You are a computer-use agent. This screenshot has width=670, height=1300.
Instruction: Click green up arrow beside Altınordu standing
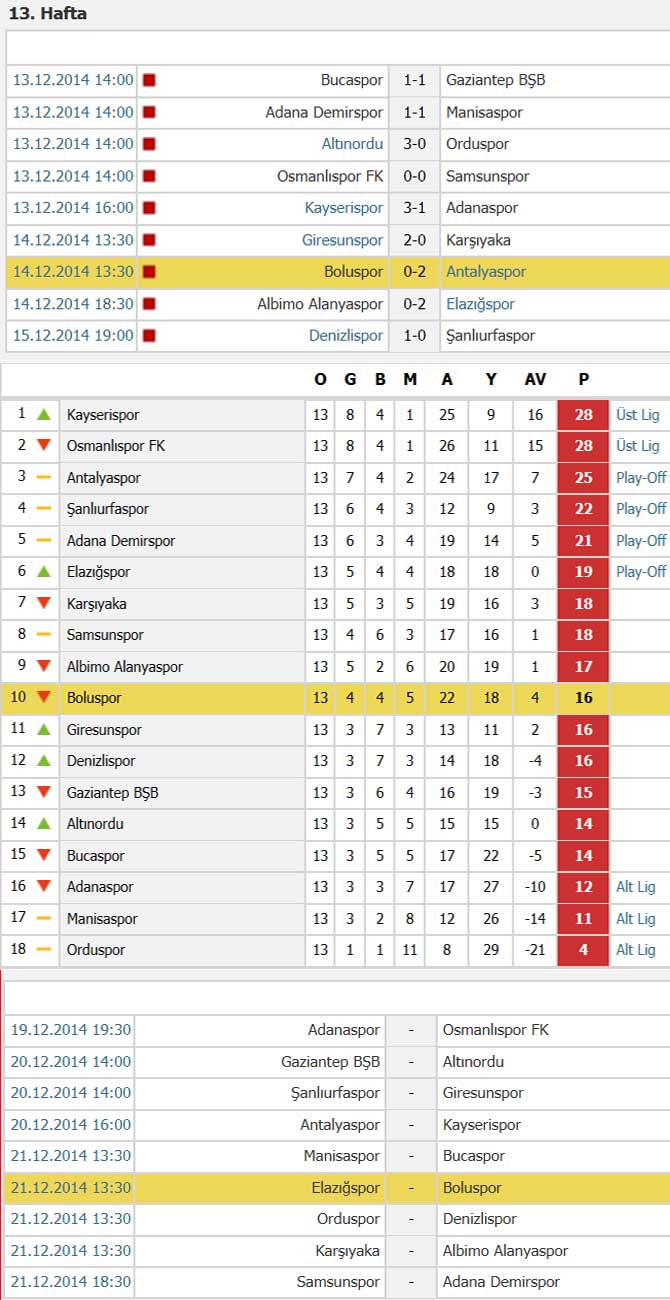pos(43,824)
